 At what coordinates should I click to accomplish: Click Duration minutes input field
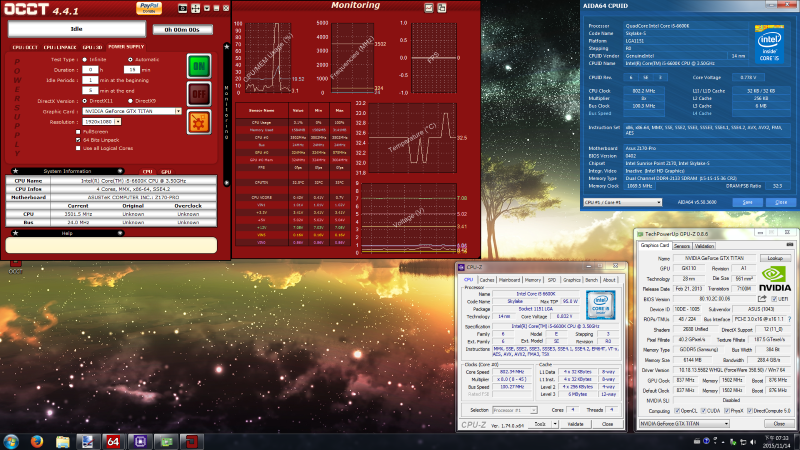132,70
